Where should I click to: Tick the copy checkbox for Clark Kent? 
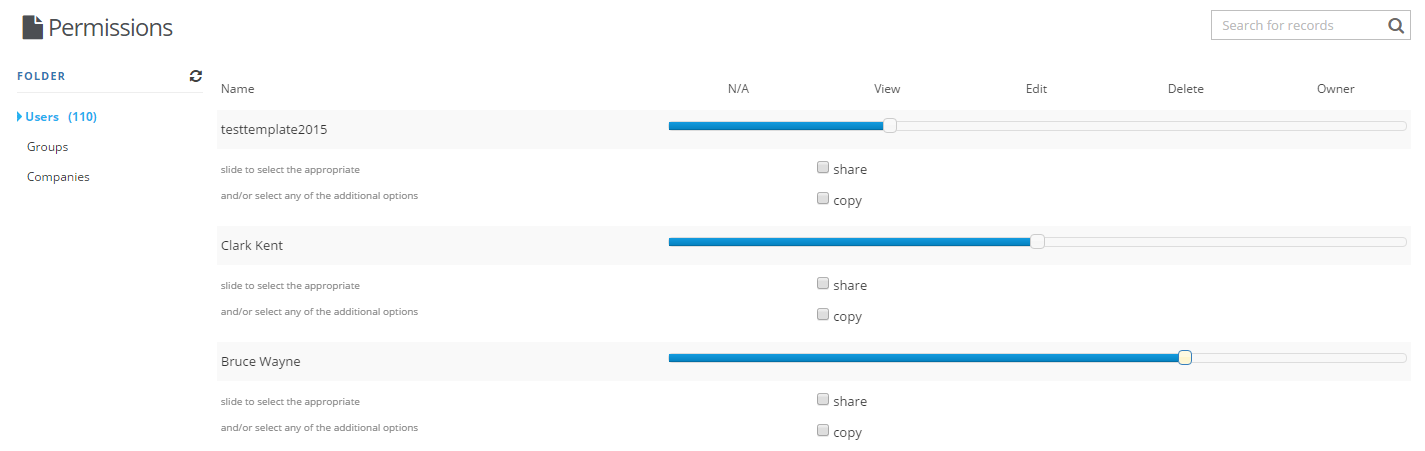click(823, 314)
